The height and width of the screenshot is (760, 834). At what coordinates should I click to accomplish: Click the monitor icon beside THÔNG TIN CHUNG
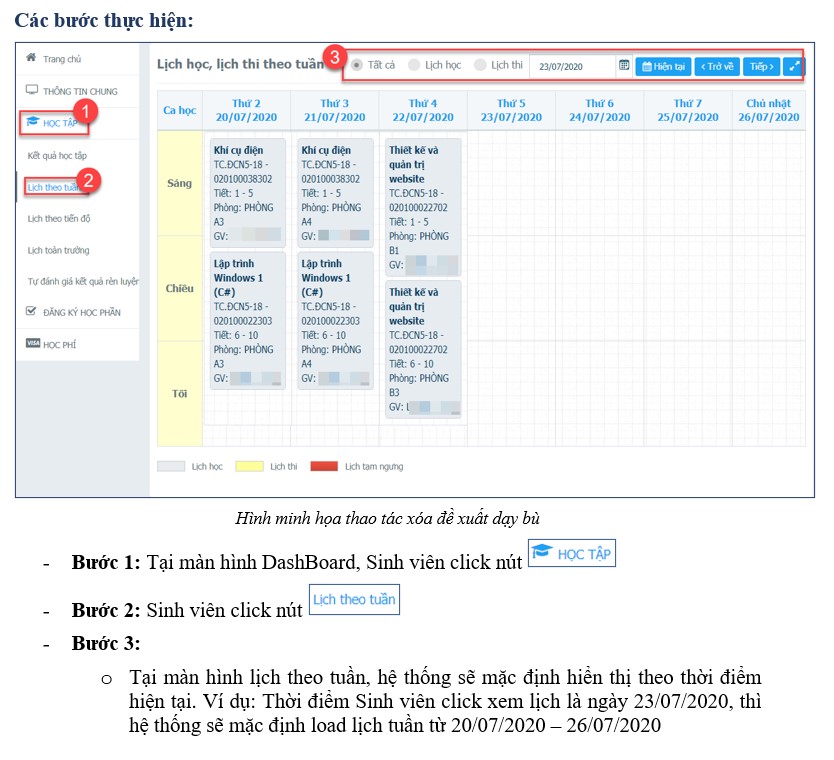coord(32,90)
